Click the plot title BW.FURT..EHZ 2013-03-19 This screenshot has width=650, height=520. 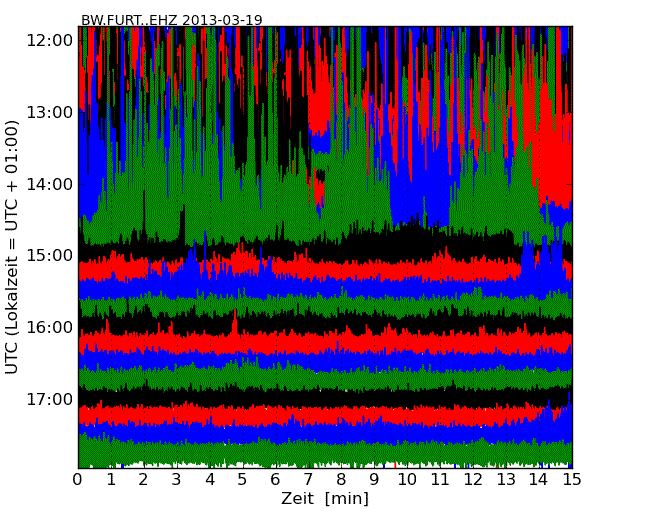click(172, 20)
